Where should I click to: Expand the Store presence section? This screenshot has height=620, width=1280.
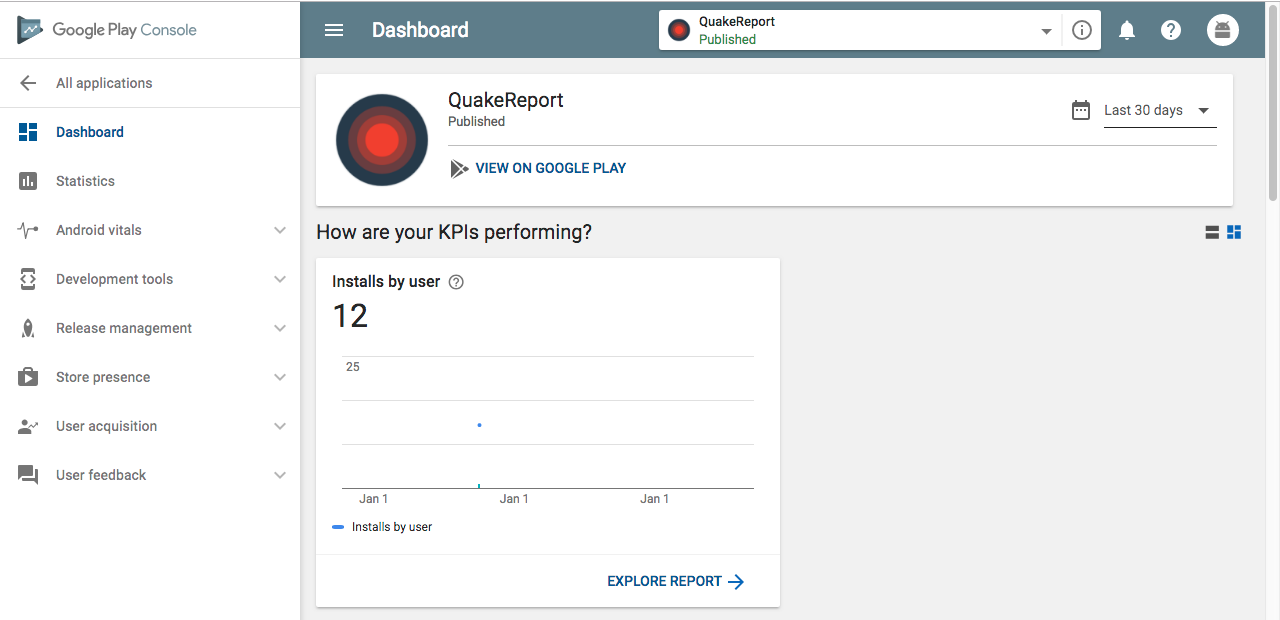click(280, 377)
